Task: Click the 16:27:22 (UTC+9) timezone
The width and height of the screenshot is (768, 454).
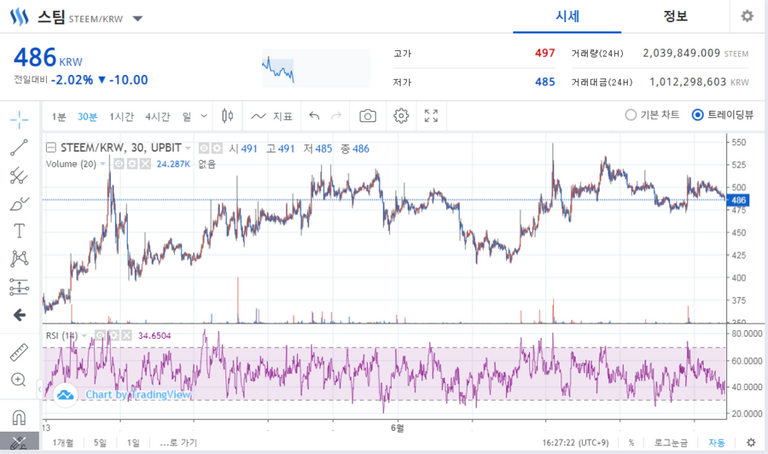Action: click(x=575, y=443)
